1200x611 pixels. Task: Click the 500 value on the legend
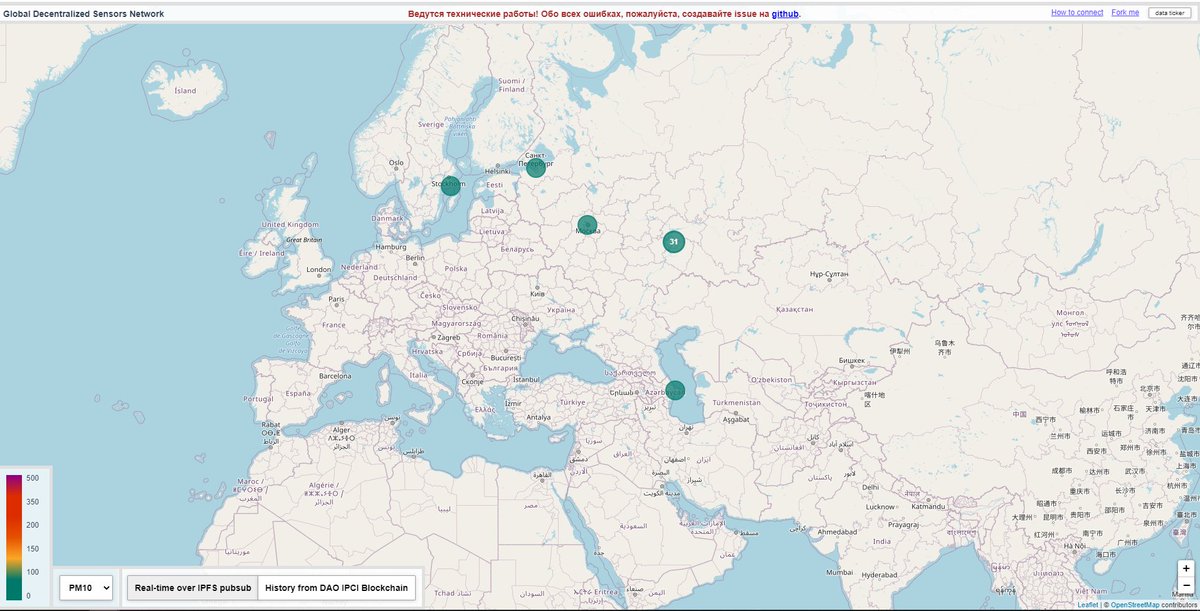coord(33,478)
